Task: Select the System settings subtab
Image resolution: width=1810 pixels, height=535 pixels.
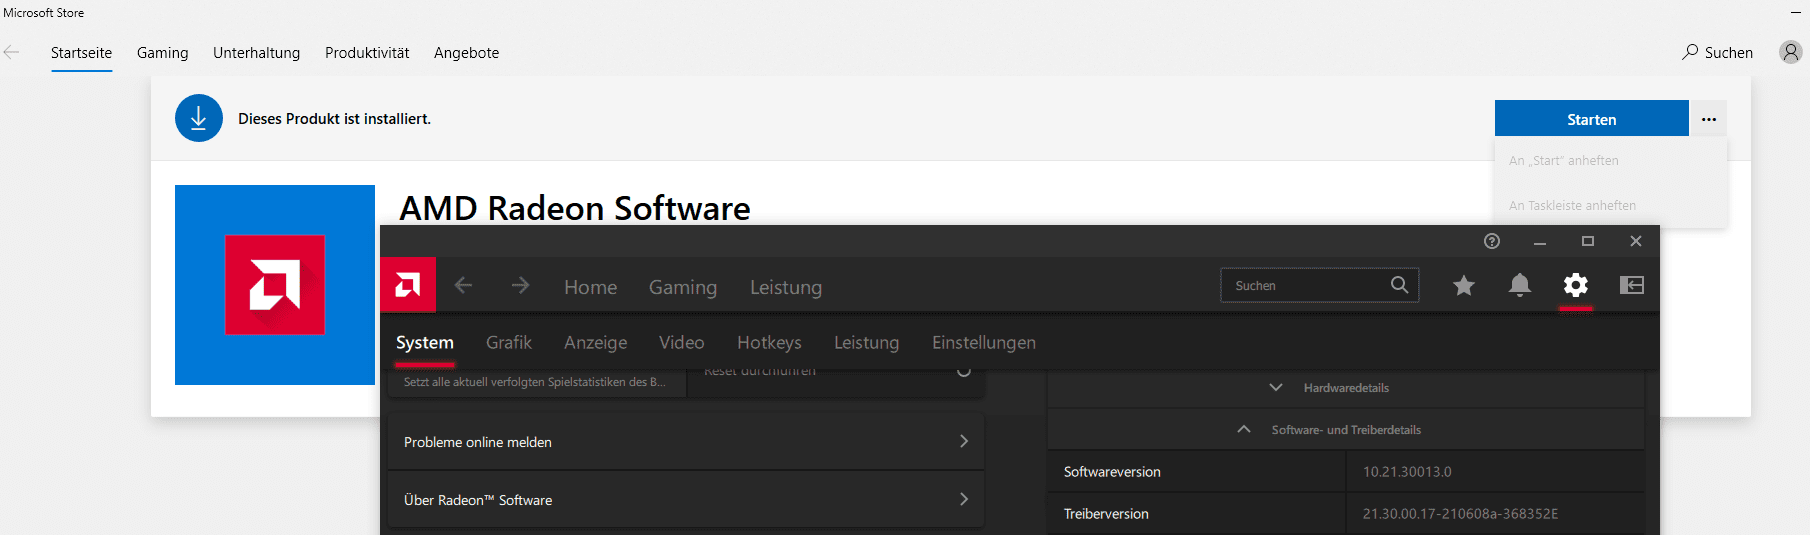Action: [425, 343]
